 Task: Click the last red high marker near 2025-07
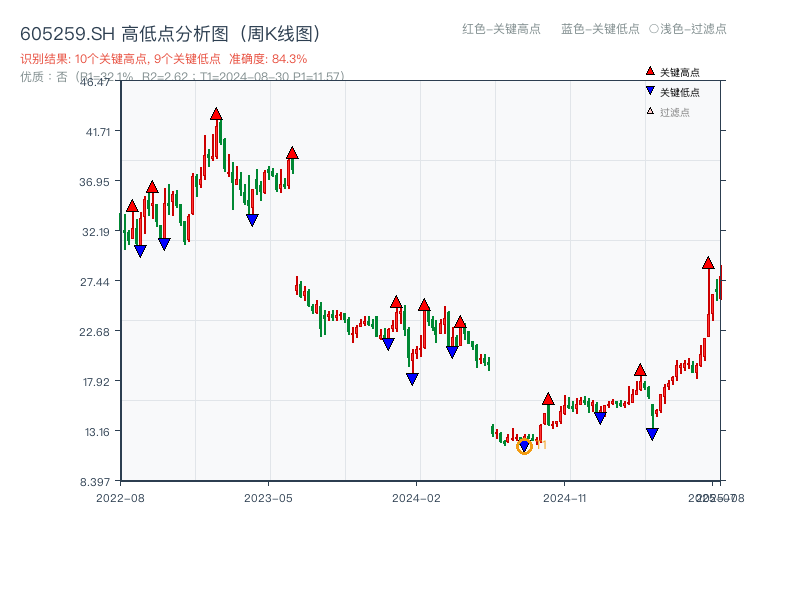tap(708, 262)
